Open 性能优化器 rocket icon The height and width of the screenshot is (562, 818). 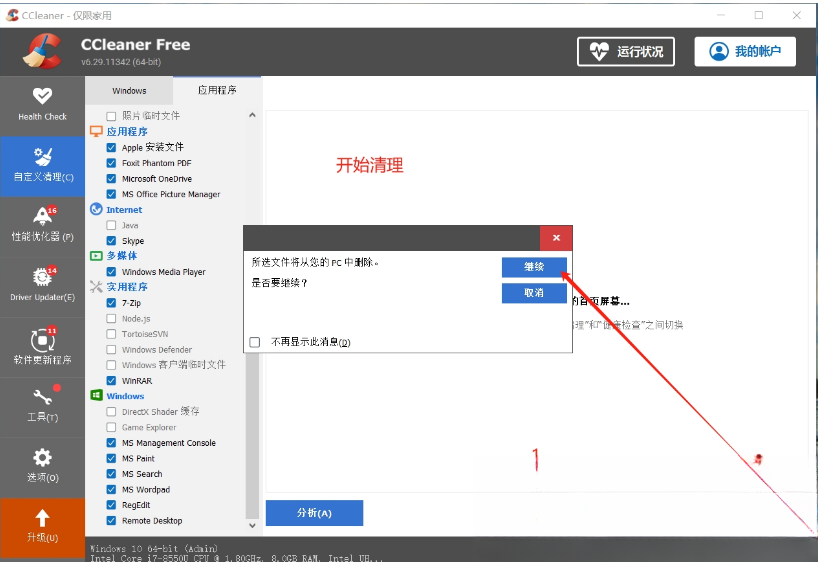coord(42,216)
